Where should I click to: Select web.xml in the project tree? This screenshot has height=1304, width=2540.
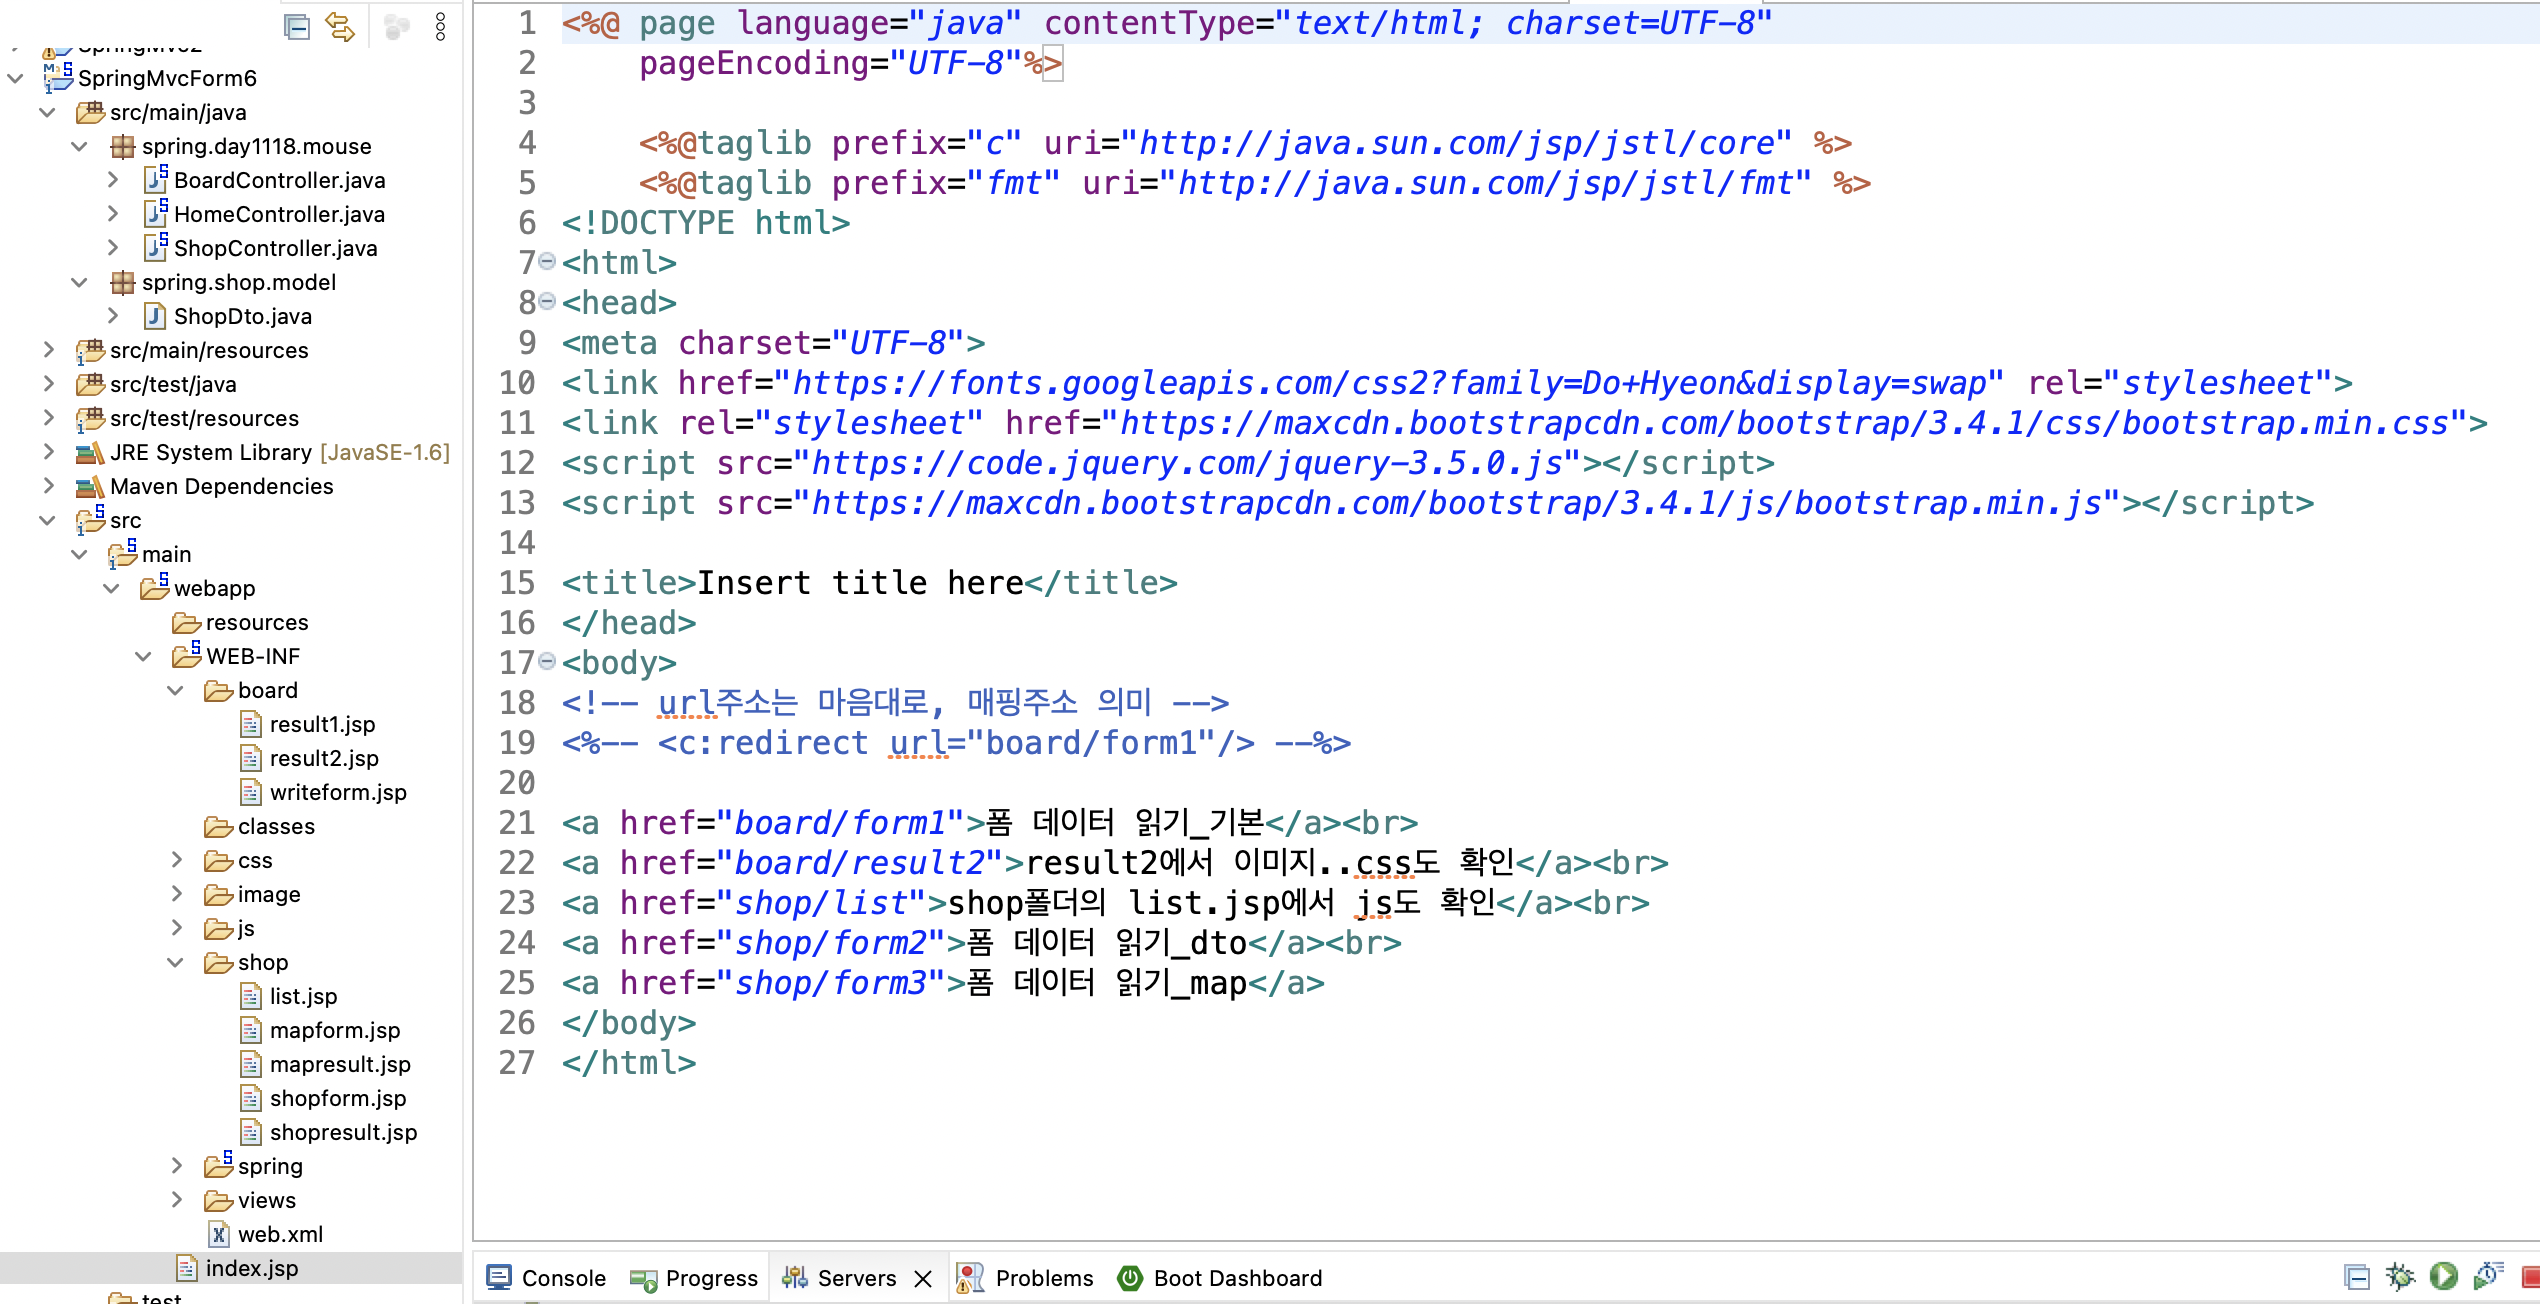(x=280, y=1234)
